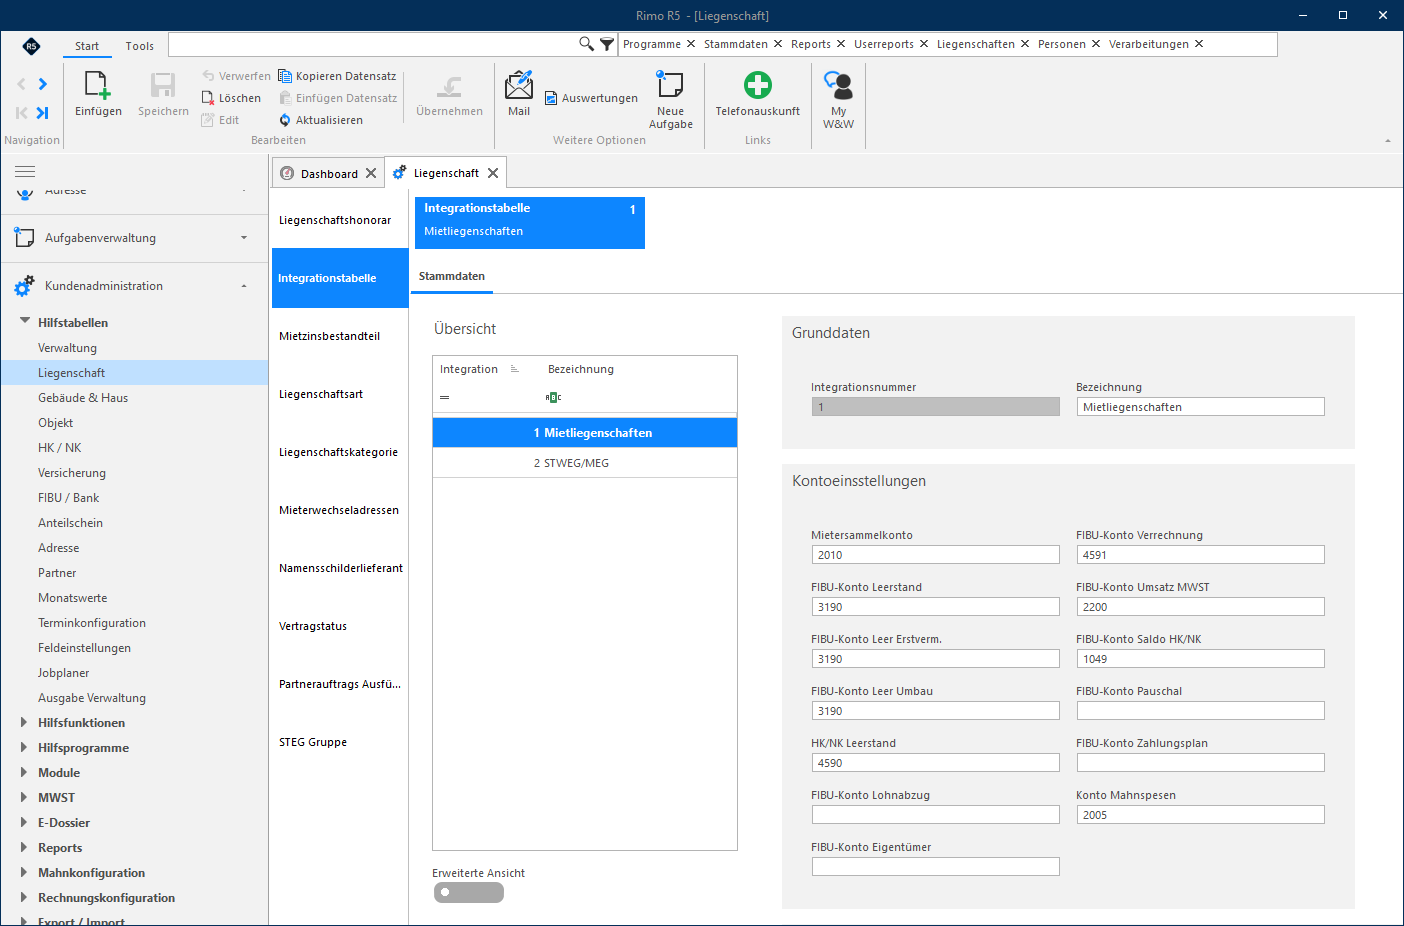Click the search magnifier icon
The width and height of the screenshot is (1404, 926).
pos(586,44)
